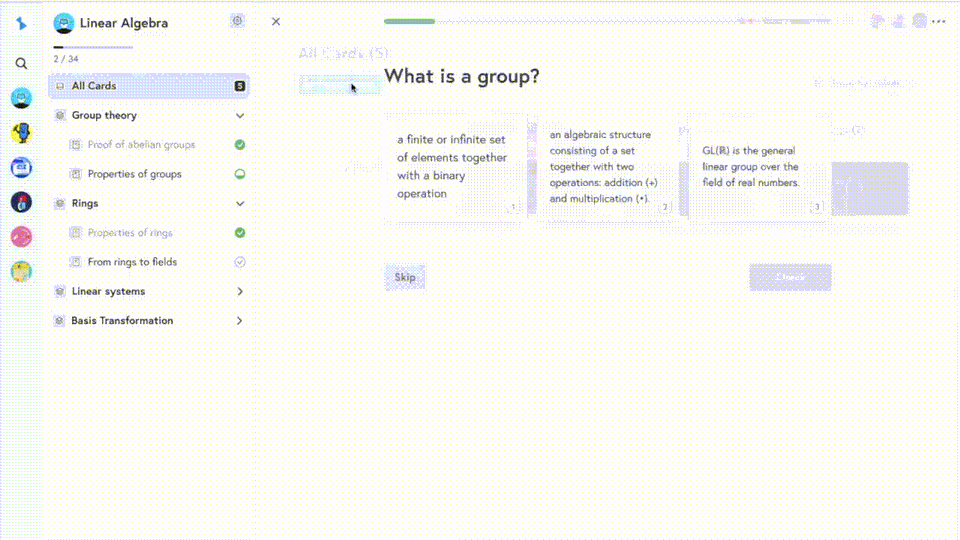This screenshot has width=960, height=540.
Task: Click the deck progress bar above 2 / 34
Action: click(93, 47)
